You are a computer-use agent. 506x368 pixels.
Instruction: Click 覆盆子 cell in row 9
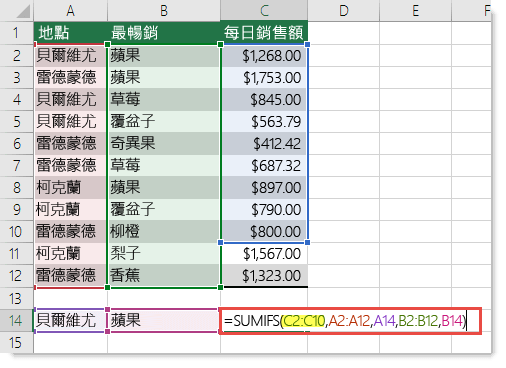point(164,209)
